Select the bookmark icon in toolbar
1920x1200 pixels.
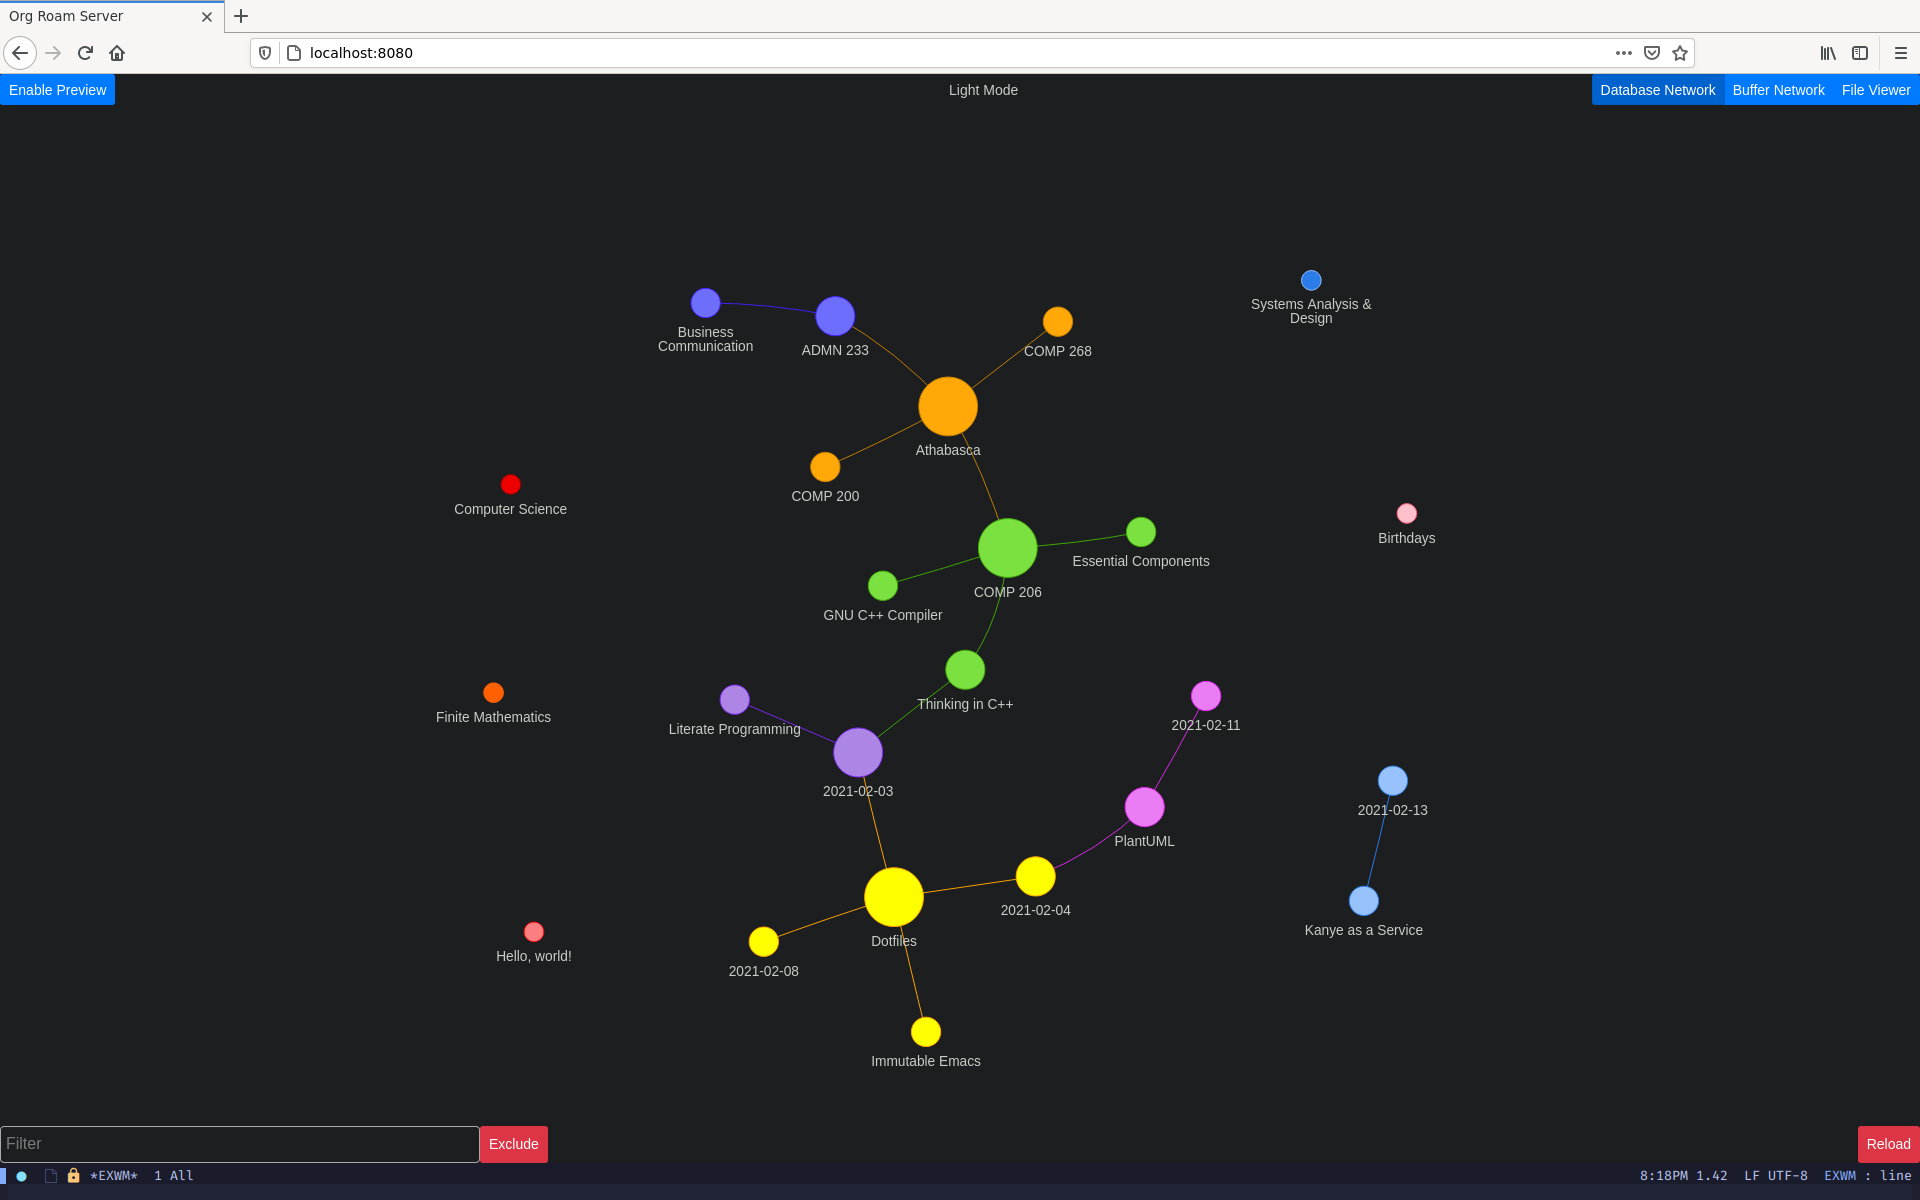1679,53
